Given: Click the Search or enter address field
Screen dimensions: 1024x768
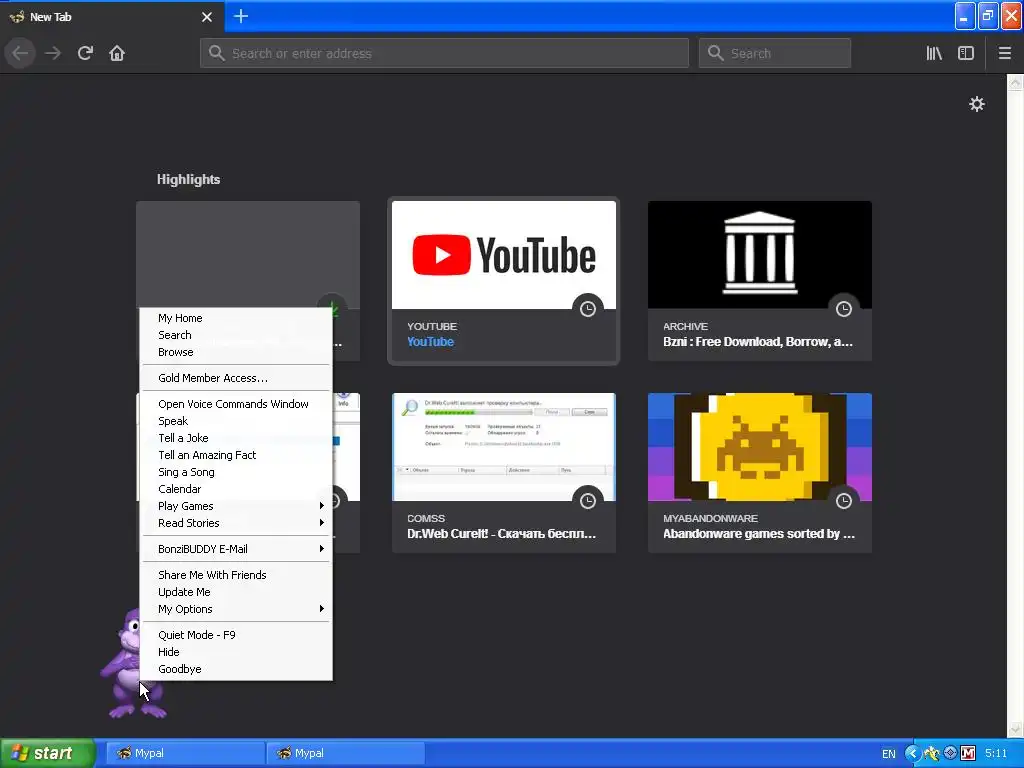Looking at the screenshot, I should [444, 53].
